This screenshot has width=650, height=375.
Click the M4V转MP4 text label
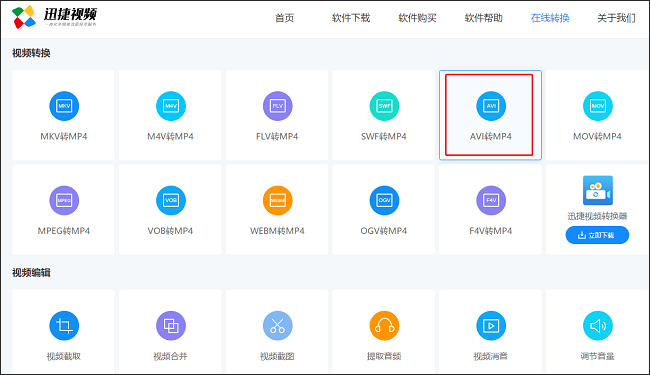point(170,136)
